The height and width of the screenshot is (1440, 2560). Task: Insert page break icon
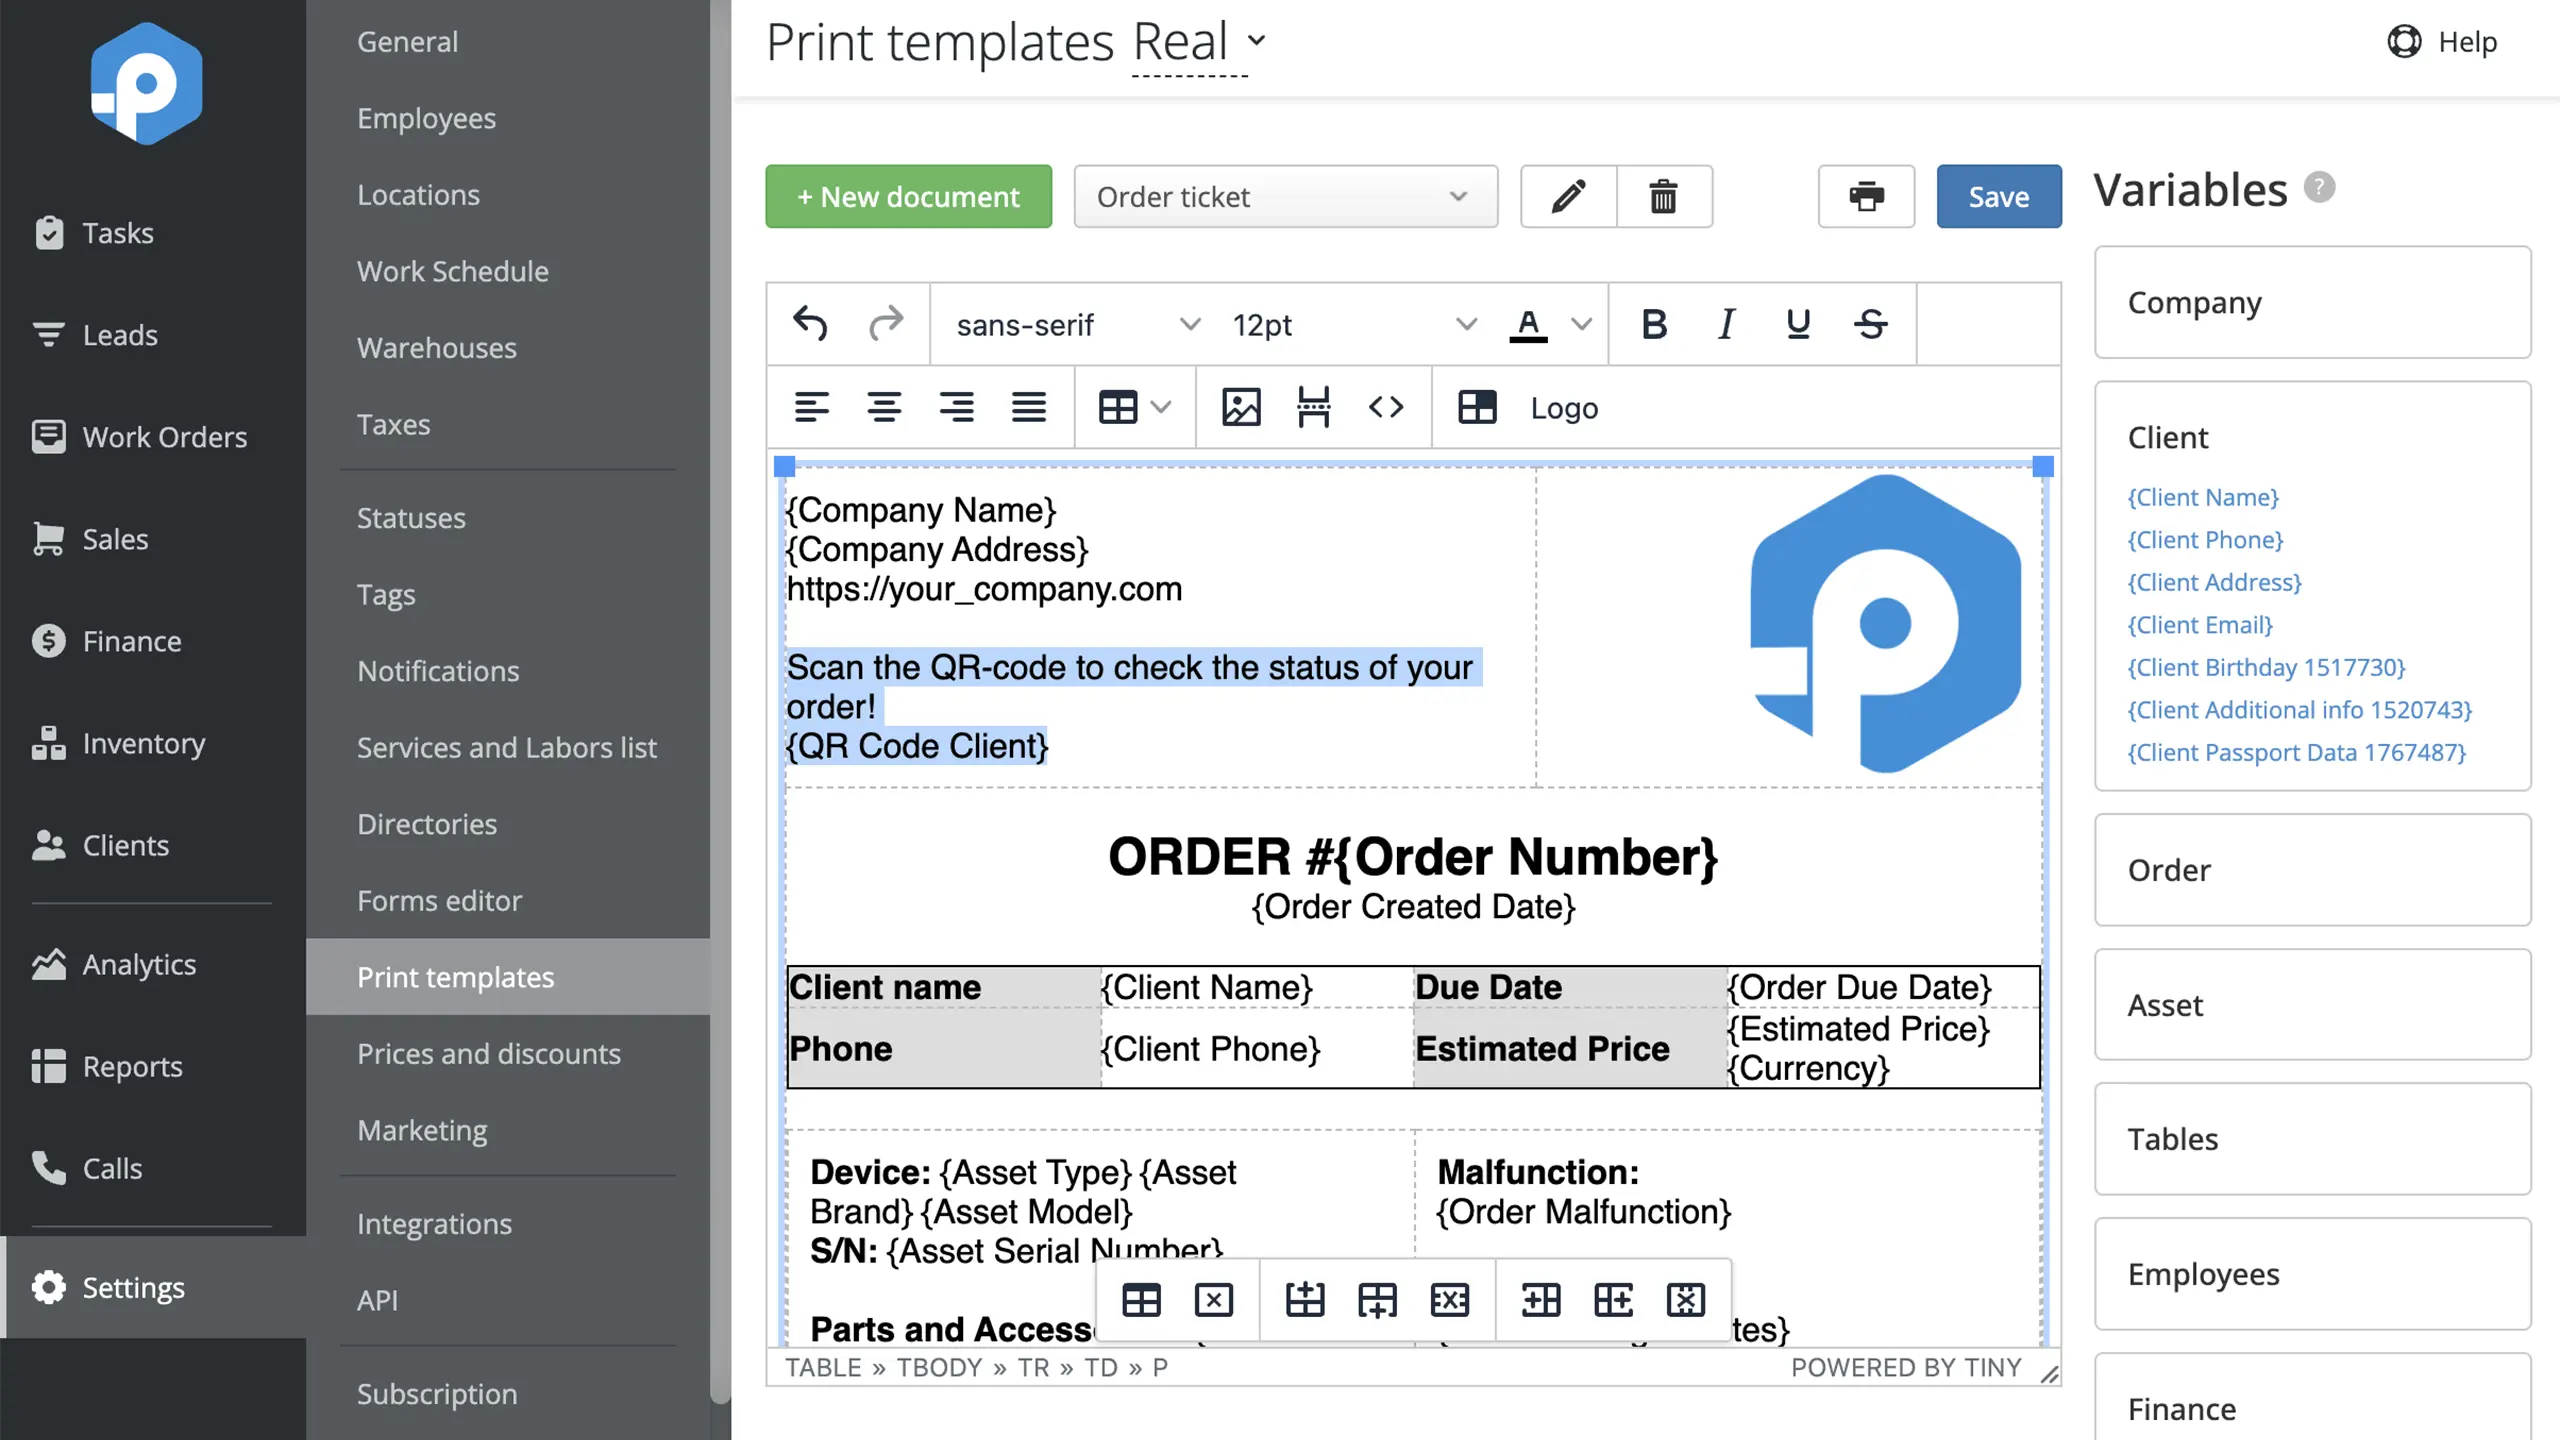(1313, 407)
